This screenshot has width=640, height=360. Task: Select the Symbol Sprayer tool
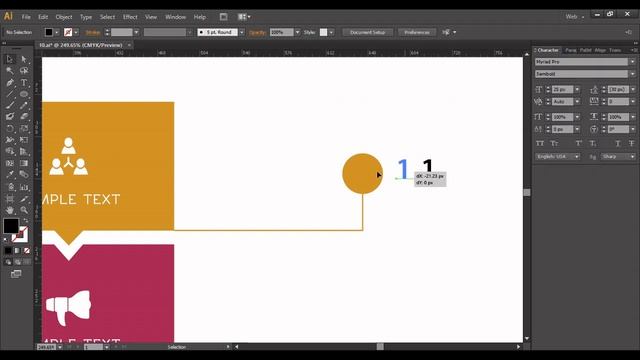coord(9,187)
